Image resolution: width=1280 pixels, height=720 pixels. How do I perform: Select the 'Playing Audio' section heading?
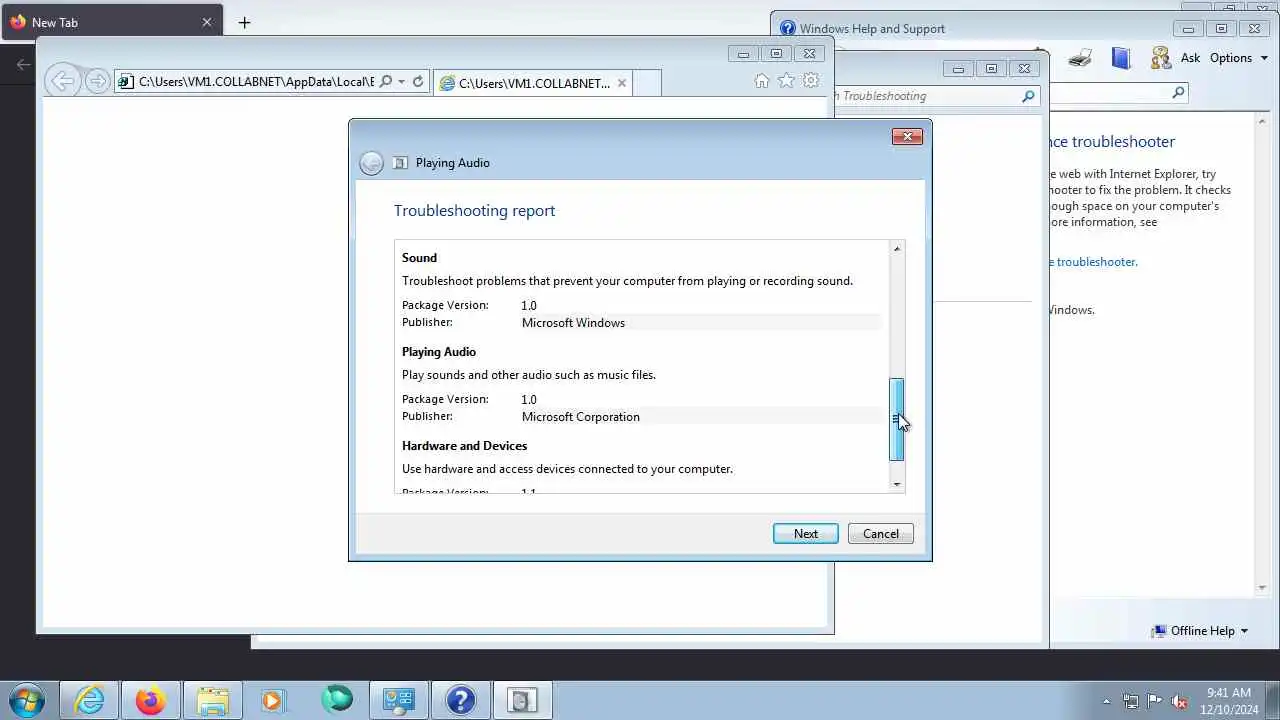tap(439, 352)
